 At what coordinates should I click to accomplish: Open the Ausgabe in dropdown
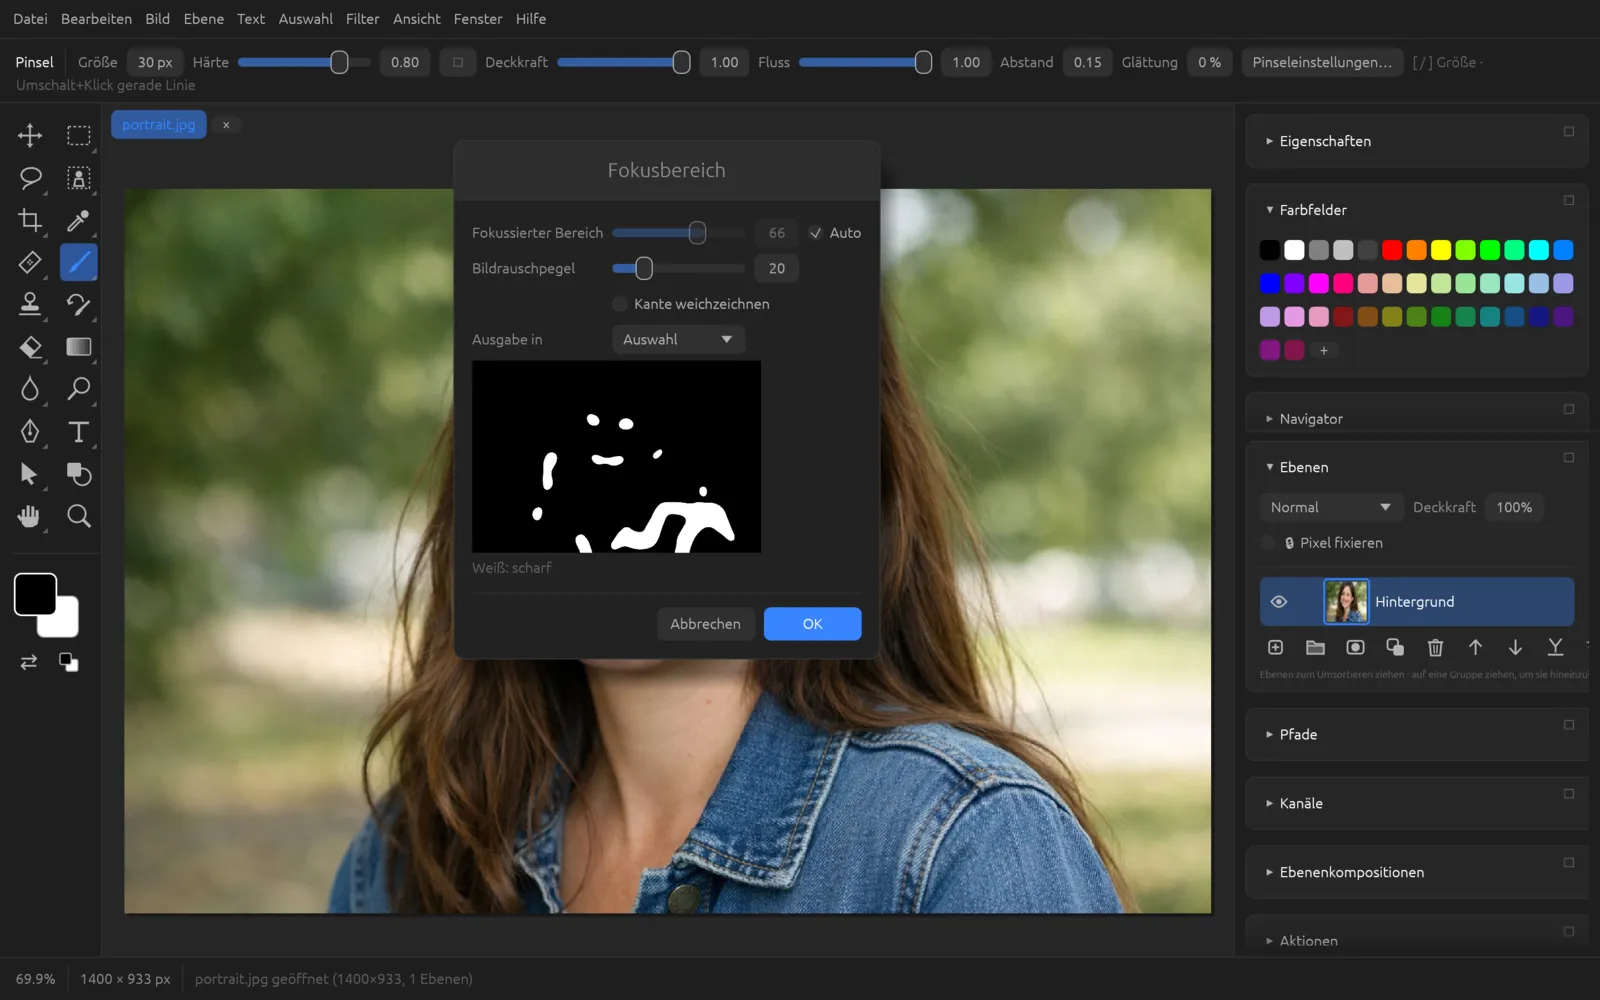(678, 340)
